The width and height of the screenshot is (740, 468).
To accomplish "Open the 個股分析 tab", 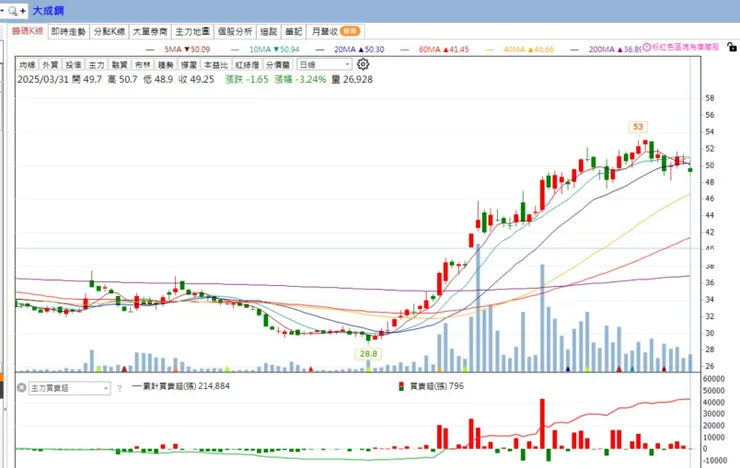I will pos(235,32).
